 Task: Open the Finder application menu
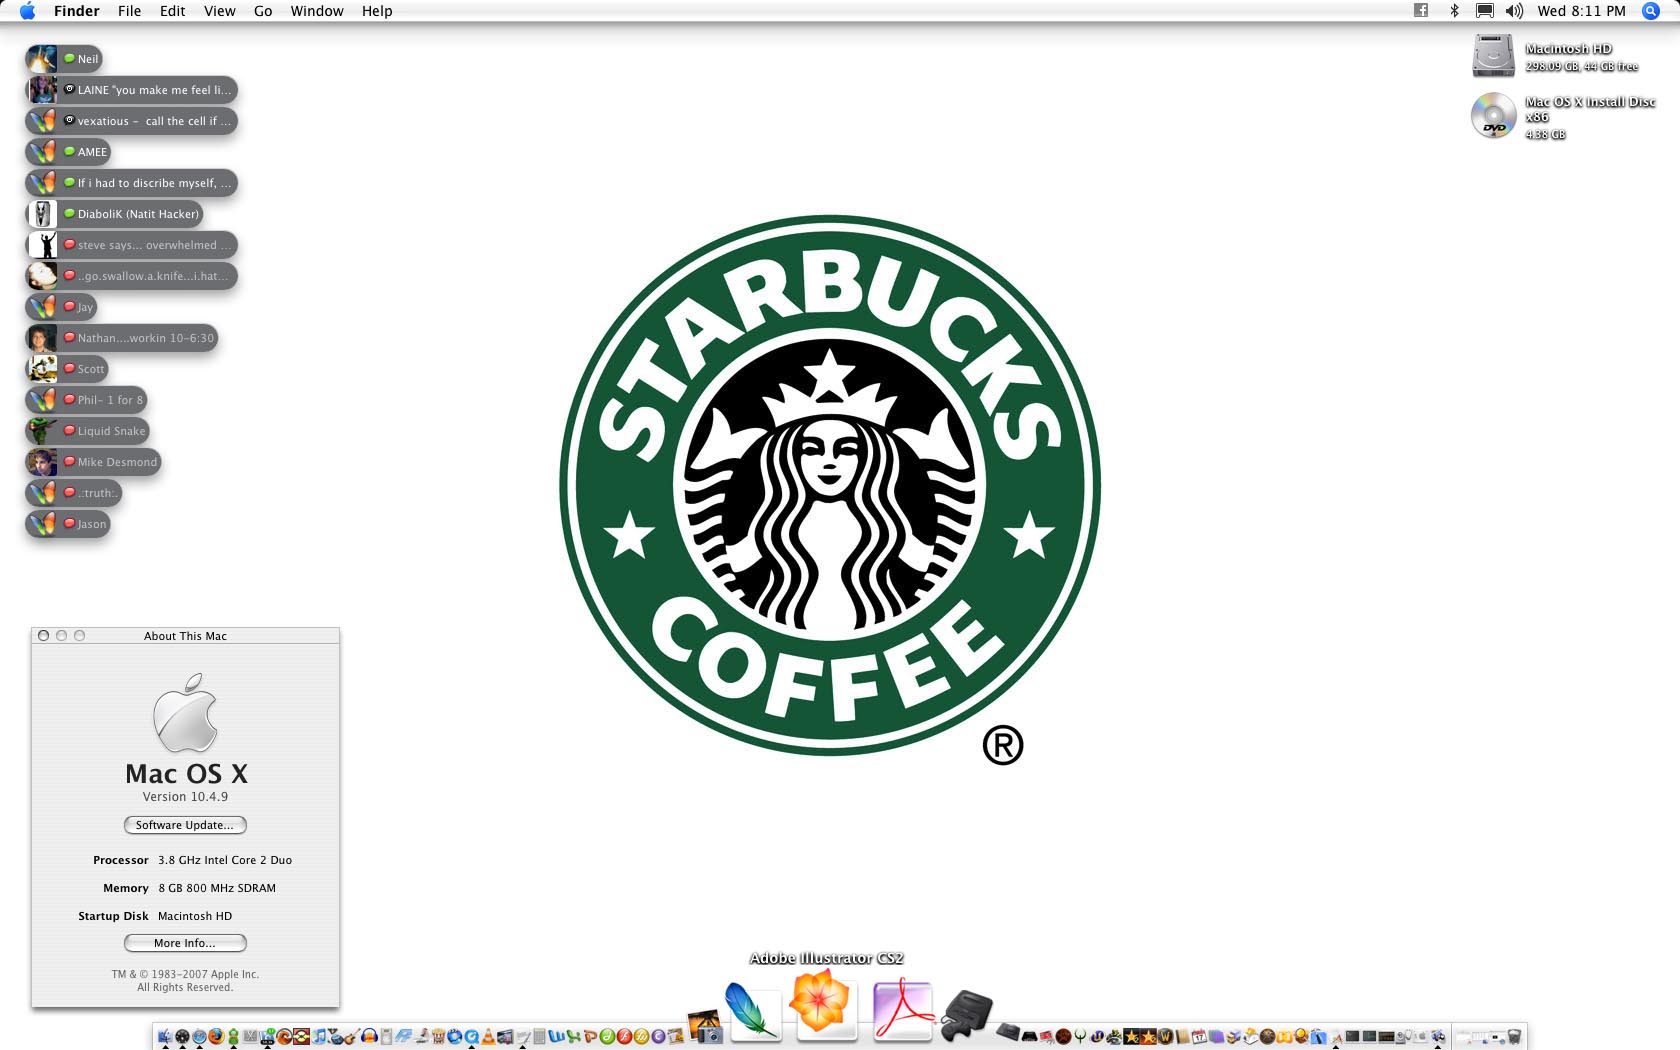click(76, 11)
